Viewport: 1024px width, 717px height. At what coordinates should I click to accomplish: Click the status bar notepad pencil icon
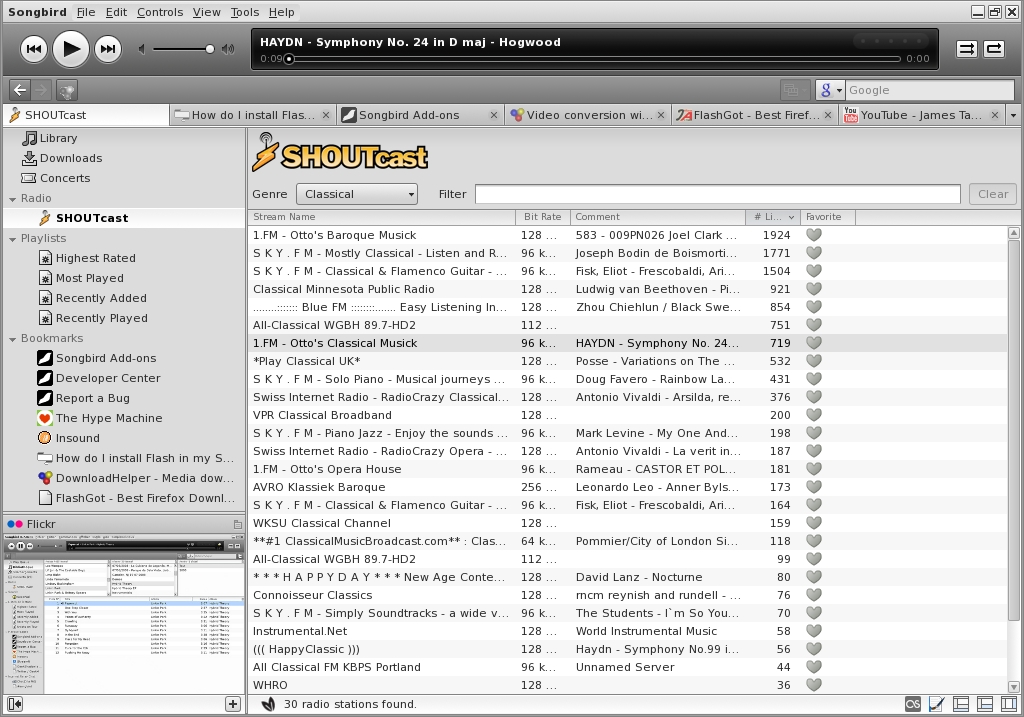[x=936, y=704]
